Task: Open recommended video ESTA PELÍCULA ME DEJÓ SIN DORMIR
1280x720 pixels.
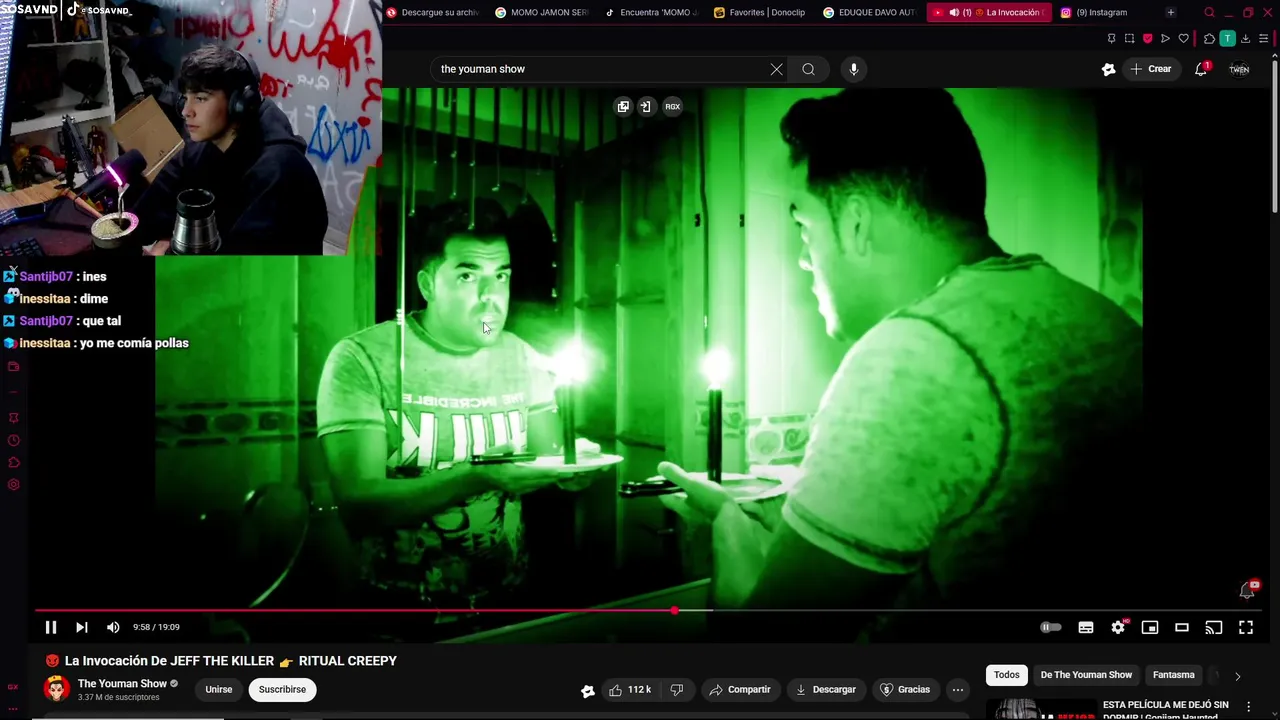Action: pyautogui.click(x=1165, y=709)
